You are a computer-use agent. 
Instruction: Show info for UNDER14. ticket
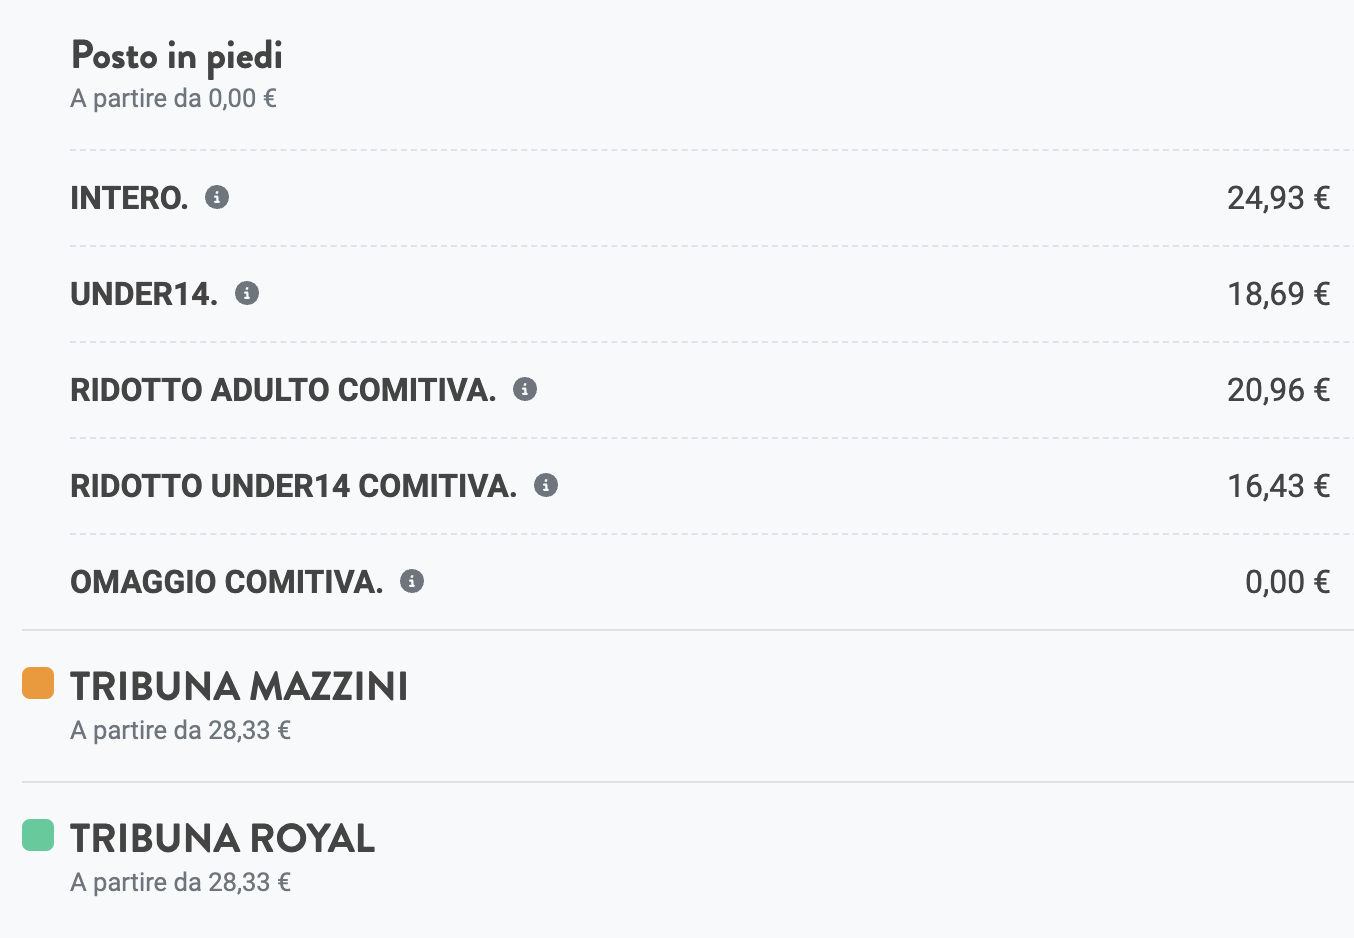(247, 293)
